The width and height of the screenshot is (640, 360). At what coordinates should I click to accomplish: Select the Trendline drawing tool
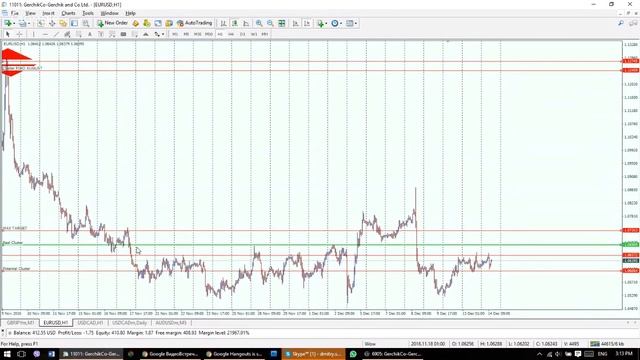tap(56, 34)
